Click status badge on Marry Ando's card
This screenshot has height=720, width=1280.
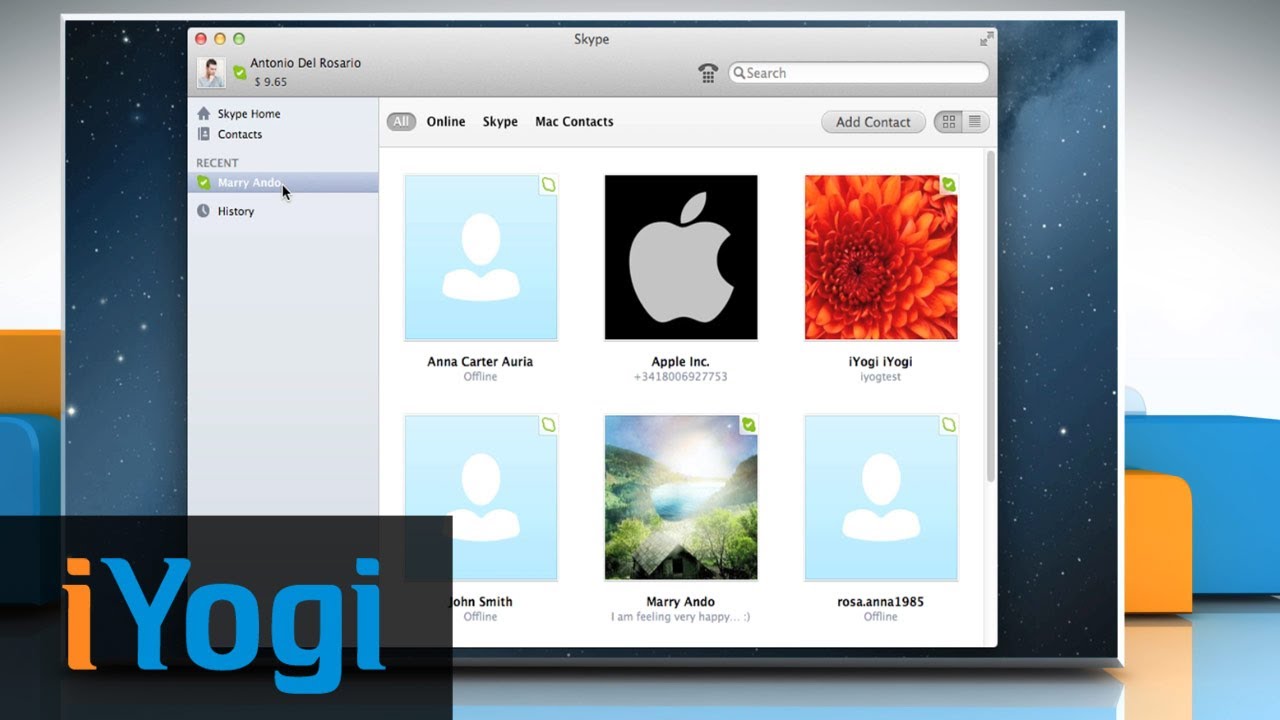[748, 425]
